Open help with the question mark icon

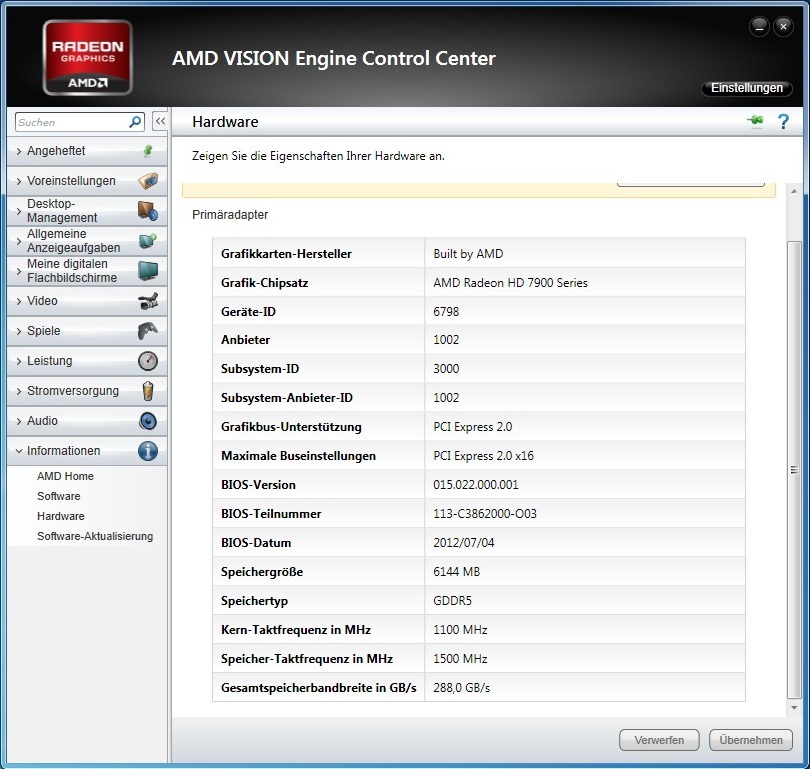pyautogui.click(x=783, y=121)
